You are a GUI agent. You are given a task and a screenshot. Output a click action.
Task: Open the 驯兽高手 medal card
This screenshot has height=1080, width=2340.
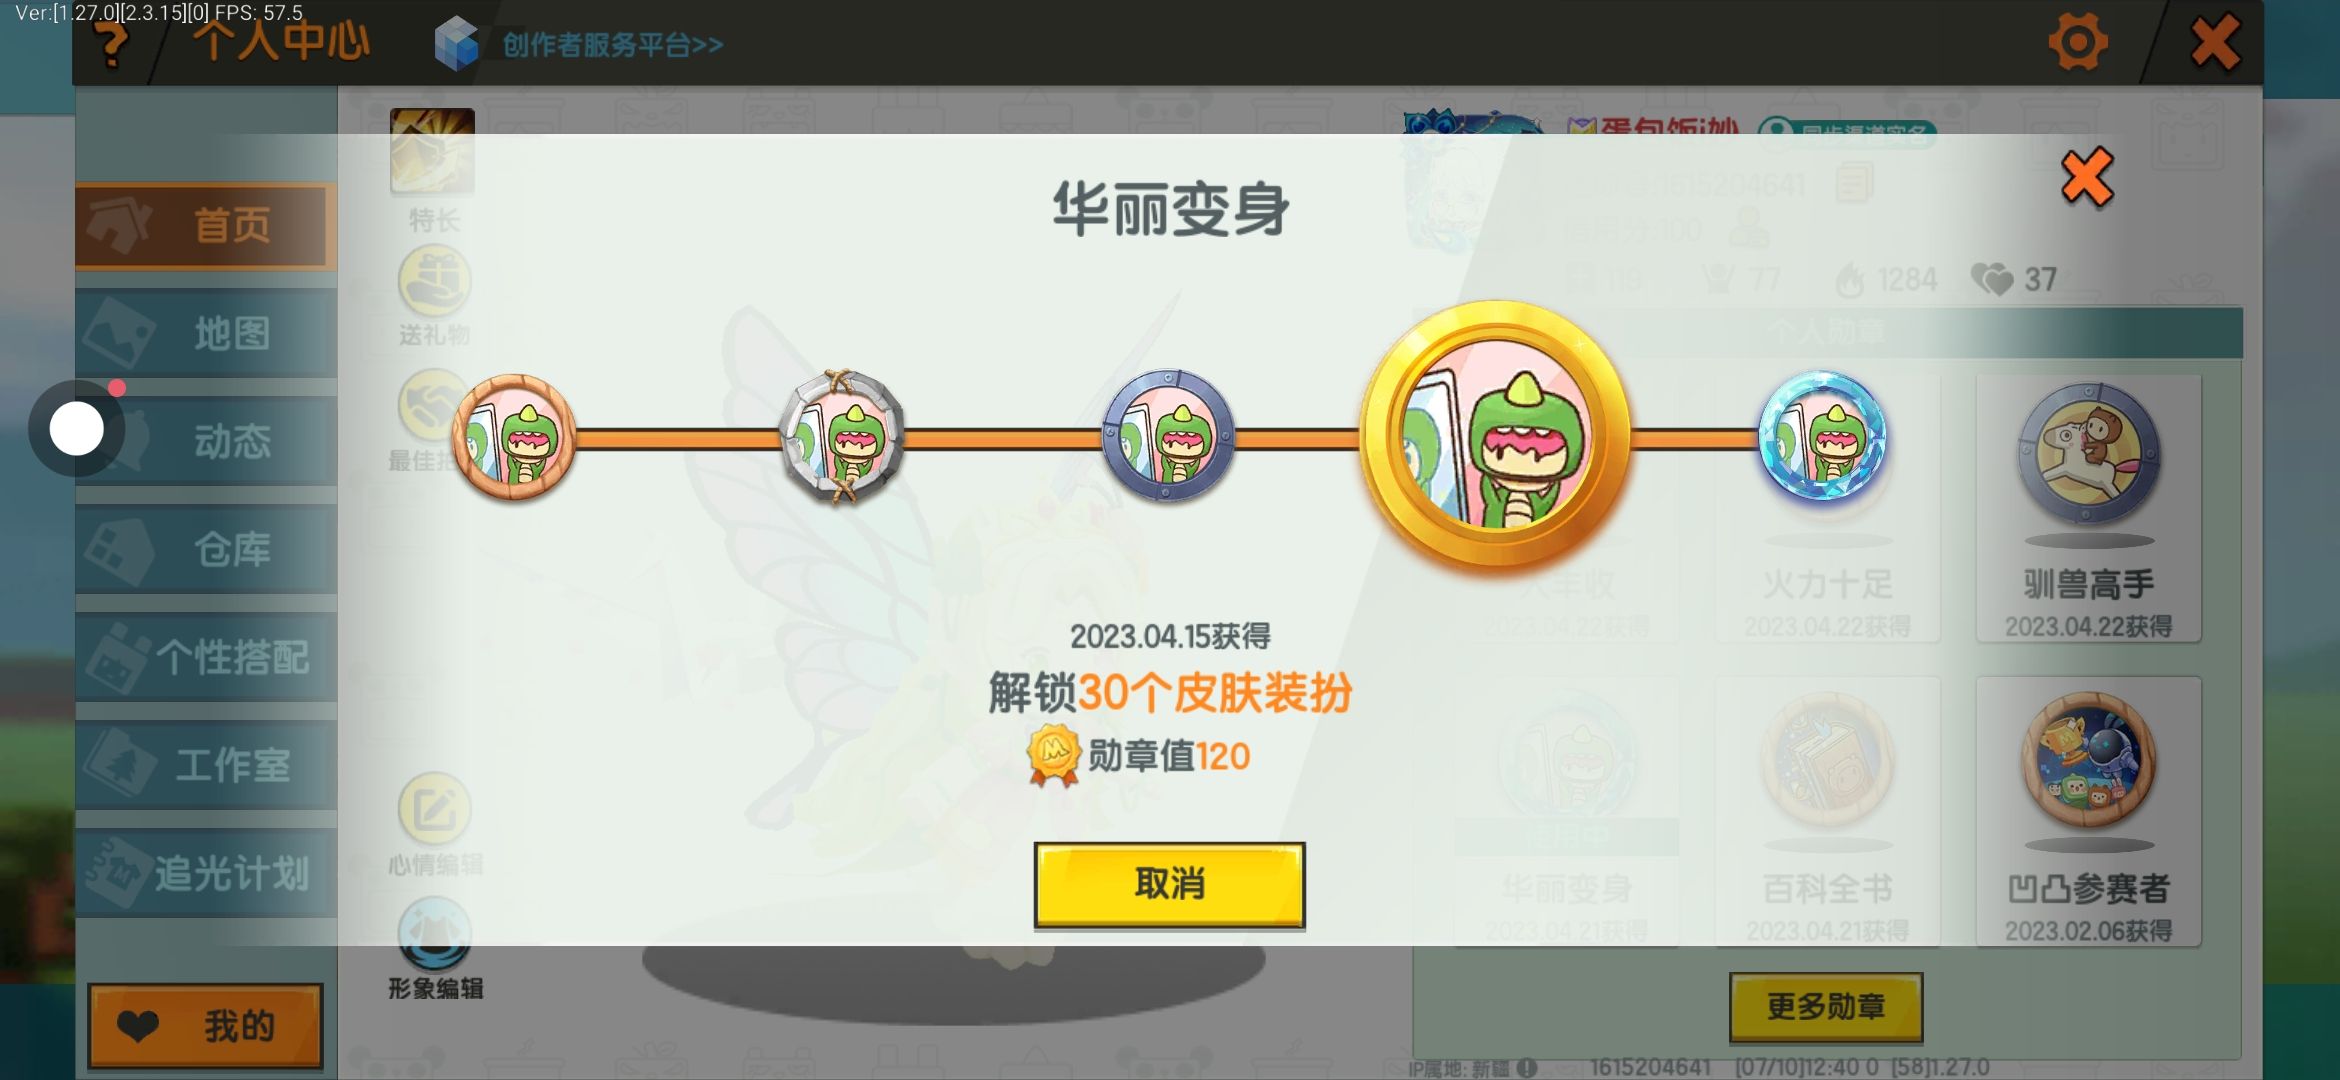pyautogui.click(x=2088, y=509)
